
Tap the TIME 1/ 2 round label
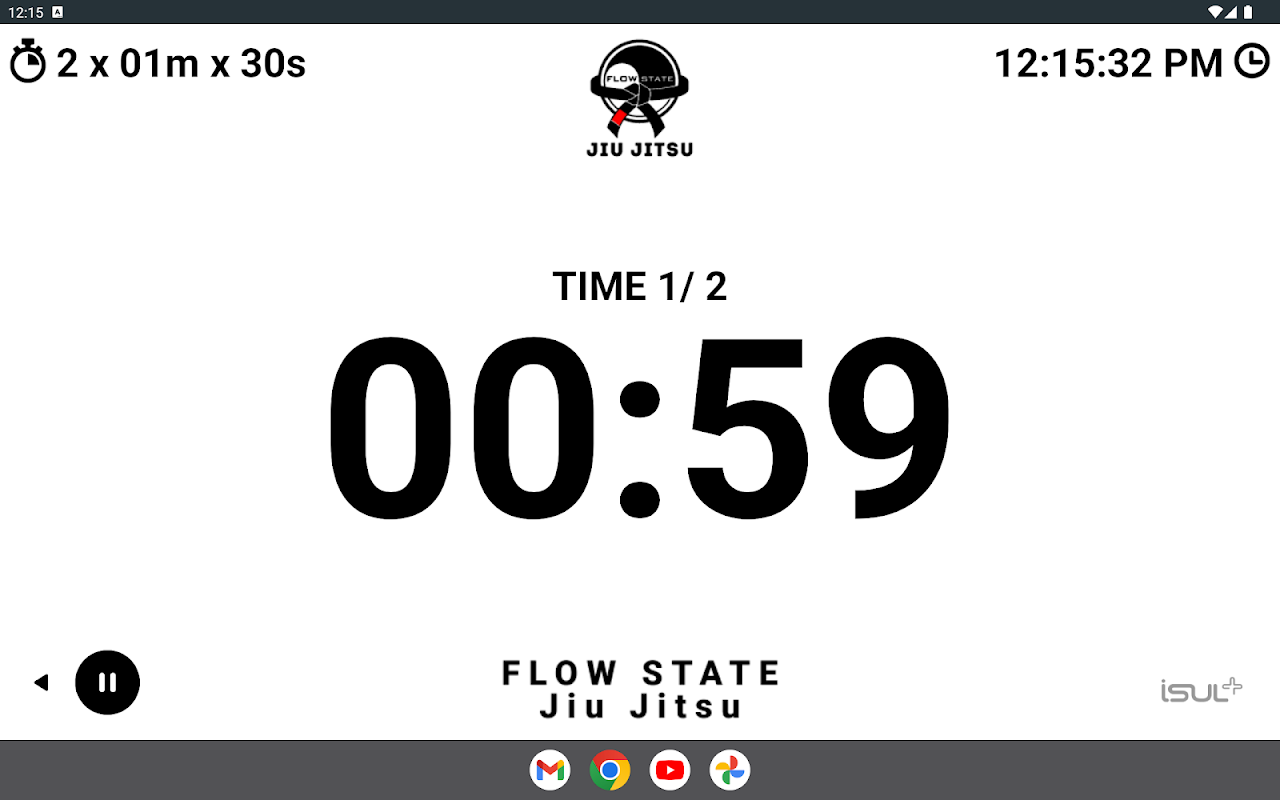[x=640, y=287]
